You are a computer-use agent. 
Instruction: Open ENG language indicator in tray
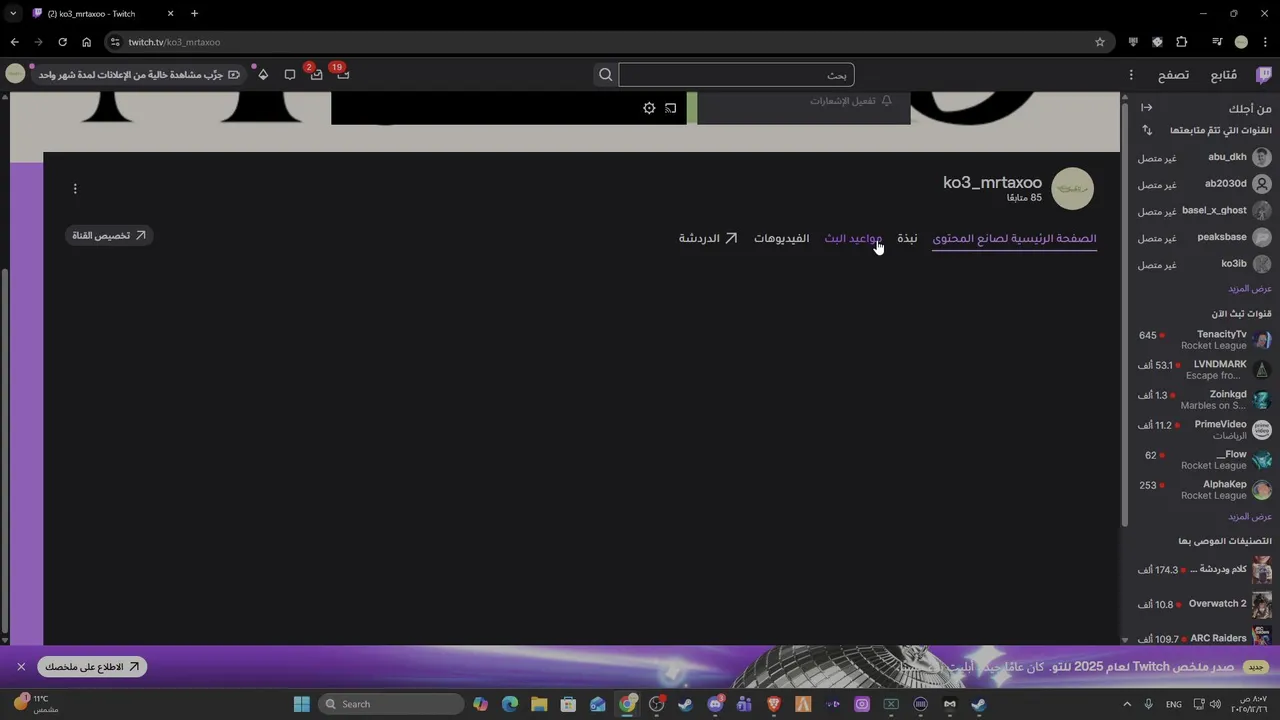(x=1173, y=704)
